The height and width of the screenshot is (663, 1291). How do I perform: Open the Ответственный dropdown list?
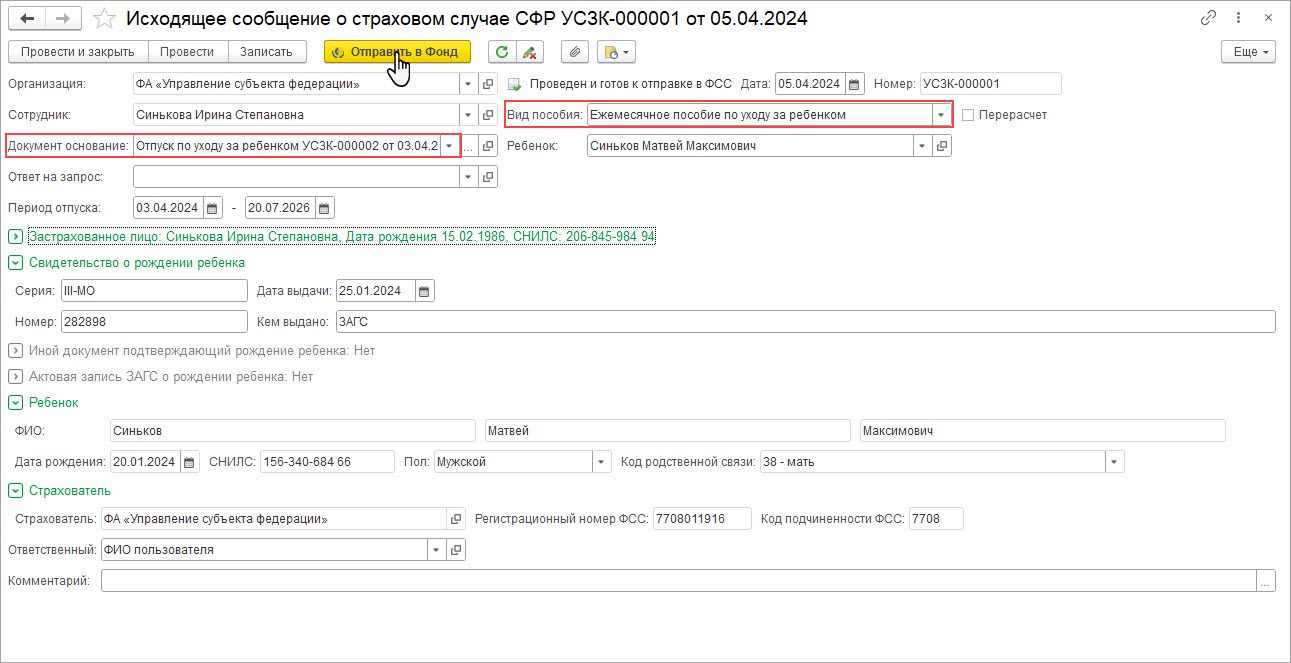coord(436,550)
